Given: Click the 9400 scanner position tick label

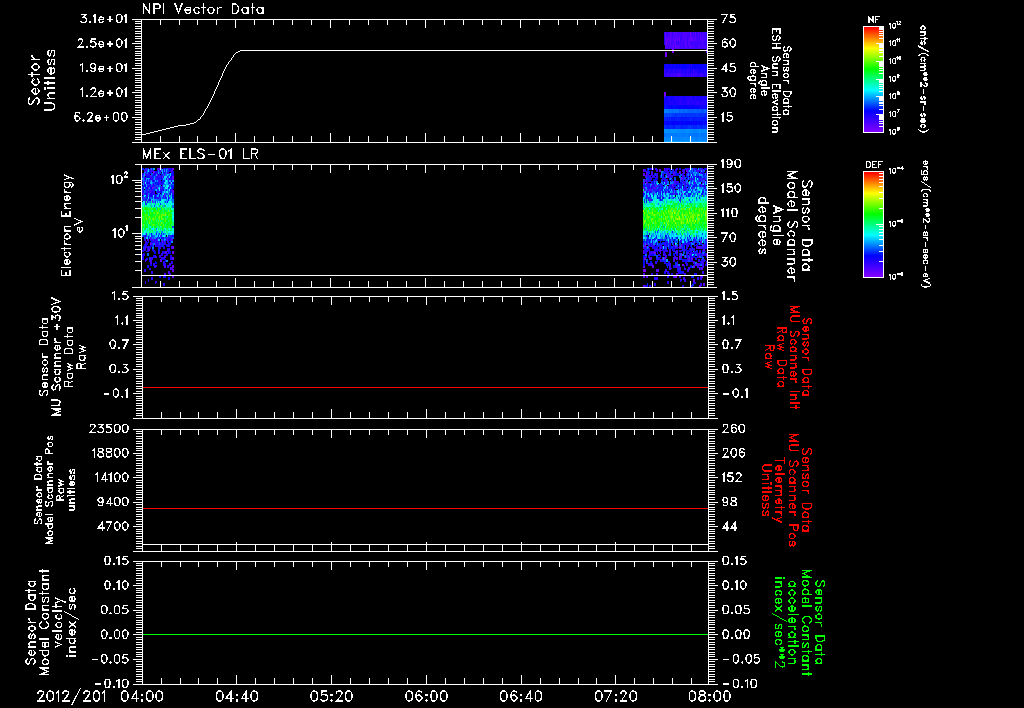Looking at the screenshot, I should (x=114, y=502).
